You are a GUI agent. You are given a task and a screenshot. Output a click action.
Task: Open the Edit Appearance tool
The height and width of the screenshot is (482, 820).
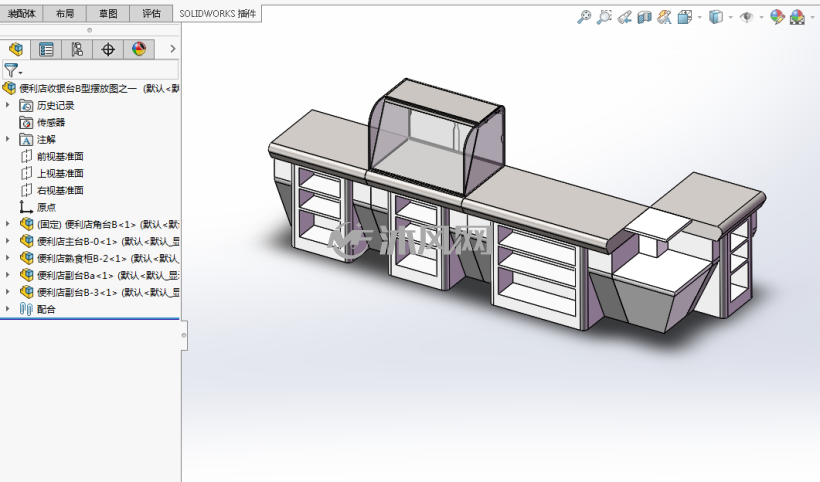click(x=777, y=17)
